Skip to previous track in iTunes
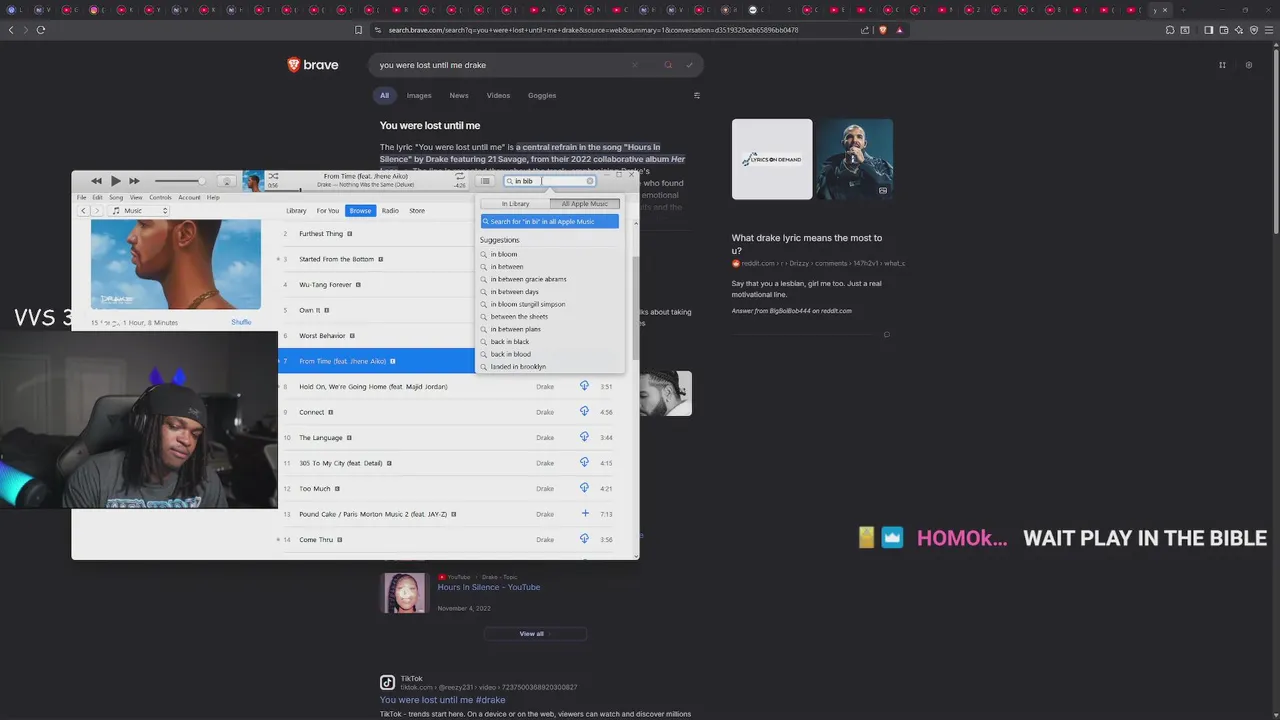The height and width of the screenshot is (720, 1280). pyautogui.click(x=96, y=181)
